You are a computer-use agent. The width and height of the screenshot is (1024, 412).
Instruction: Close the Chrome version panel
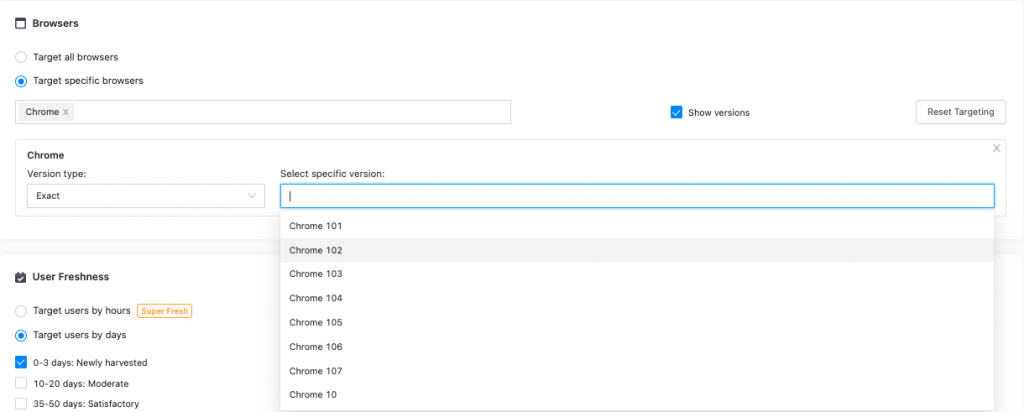[x=996, y=148]
